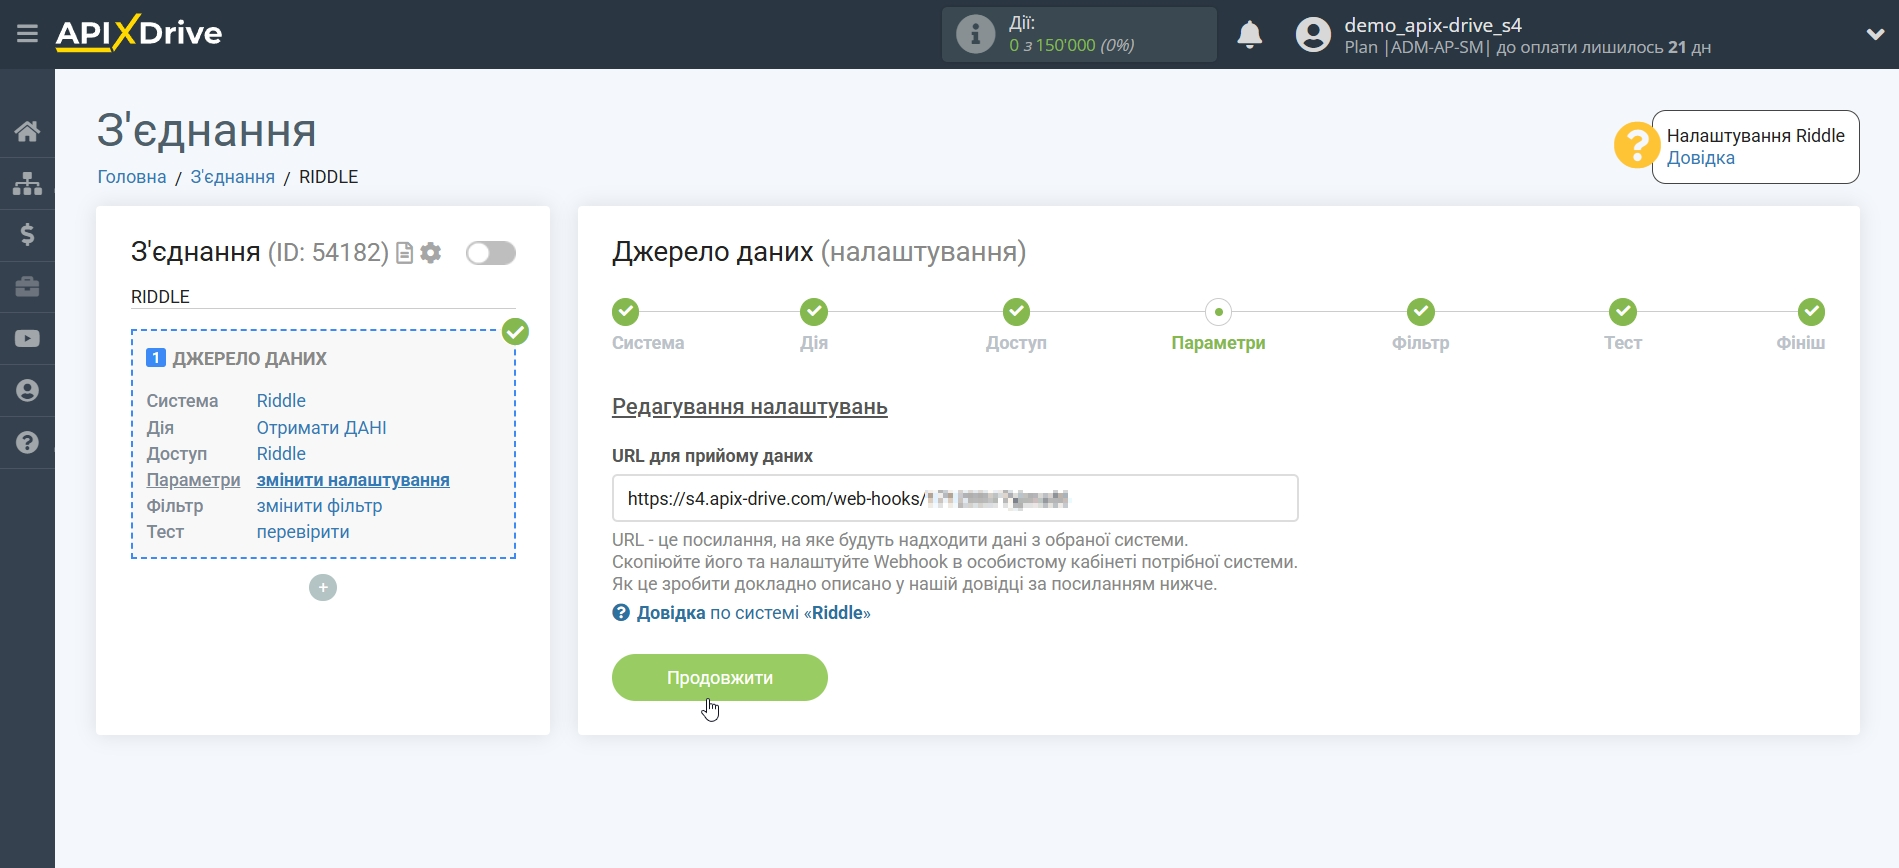Open the Довідка link in the Riddle help box
1899x868 pixels.
click(1700, 158)
